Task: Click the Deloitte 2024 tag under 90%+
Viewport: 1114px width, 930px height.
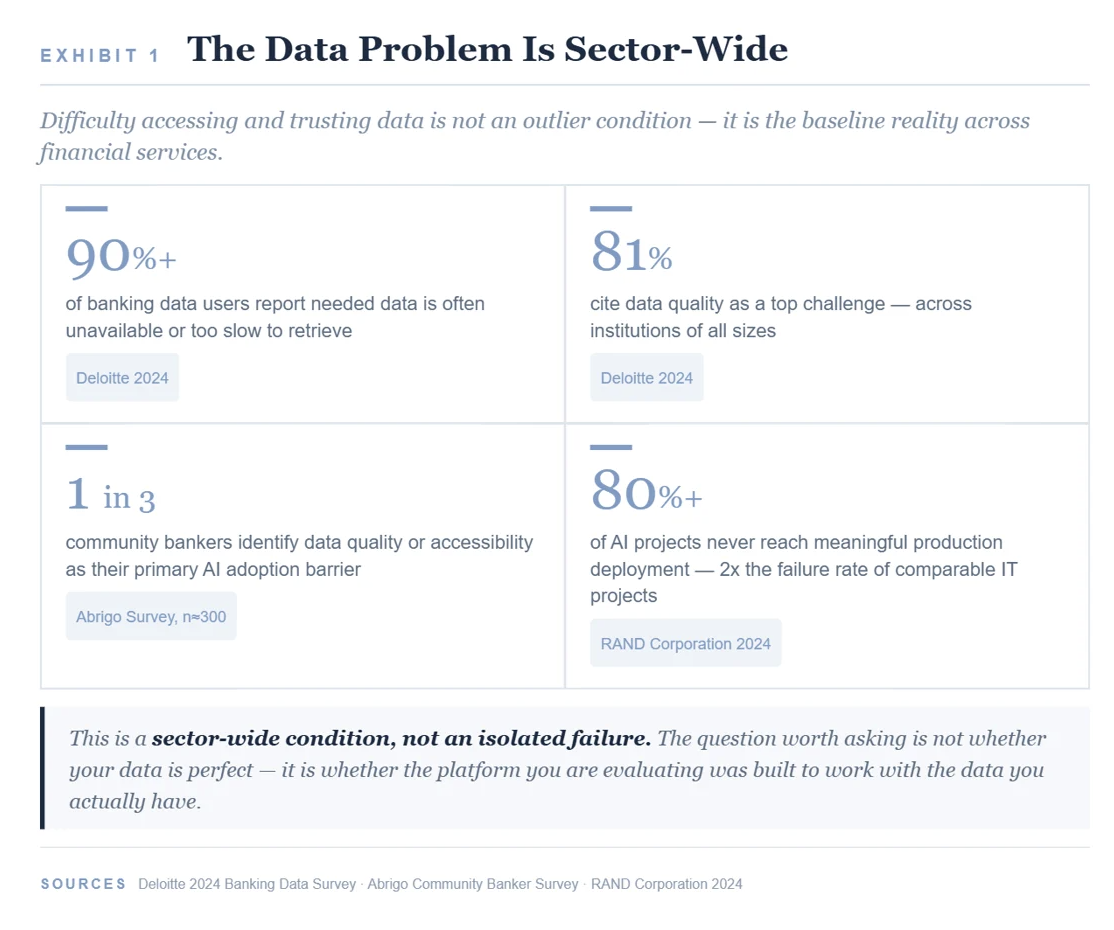Action: [122, 377]
